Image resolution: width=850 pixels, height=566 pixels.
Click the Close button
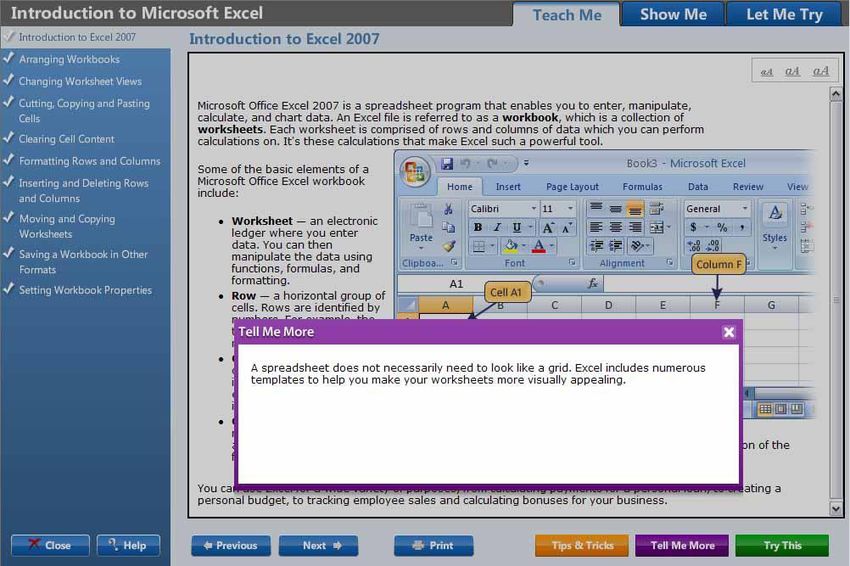(x=50, y=545)
